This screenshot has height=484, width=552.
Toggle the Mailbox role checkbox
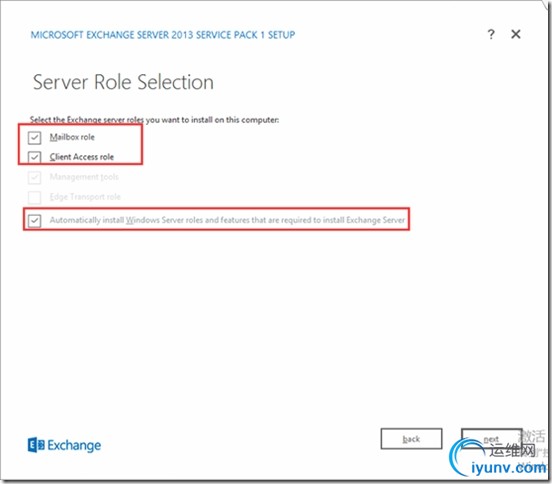34,137
